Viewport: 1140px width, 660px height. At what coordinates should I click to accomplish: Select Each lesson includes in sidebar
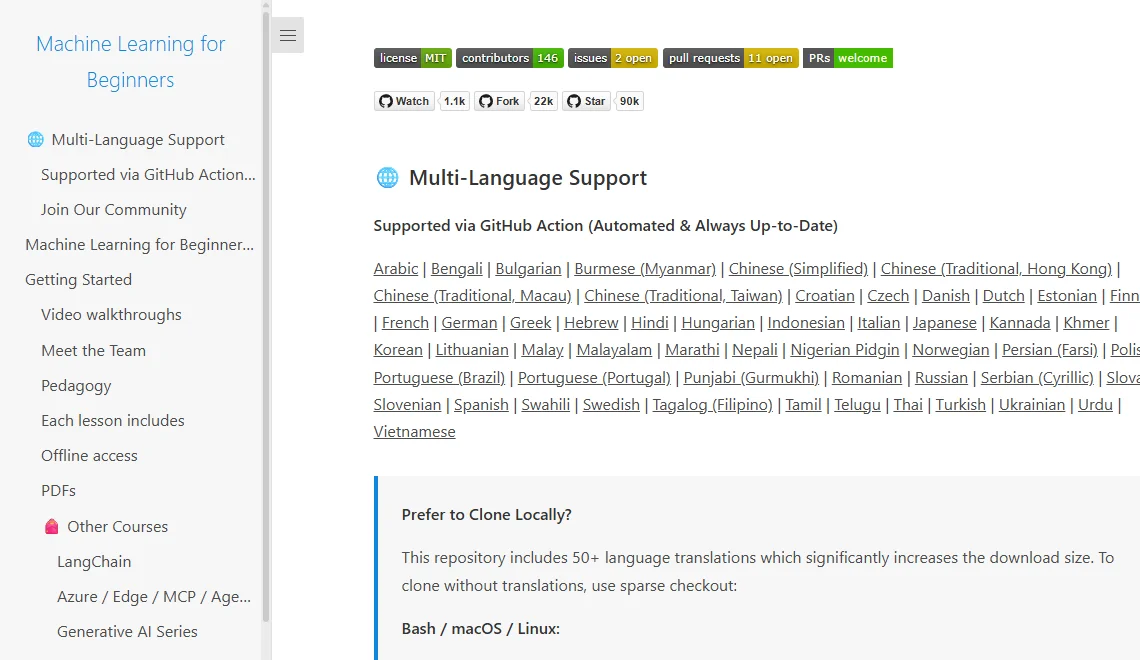(113, 420)
